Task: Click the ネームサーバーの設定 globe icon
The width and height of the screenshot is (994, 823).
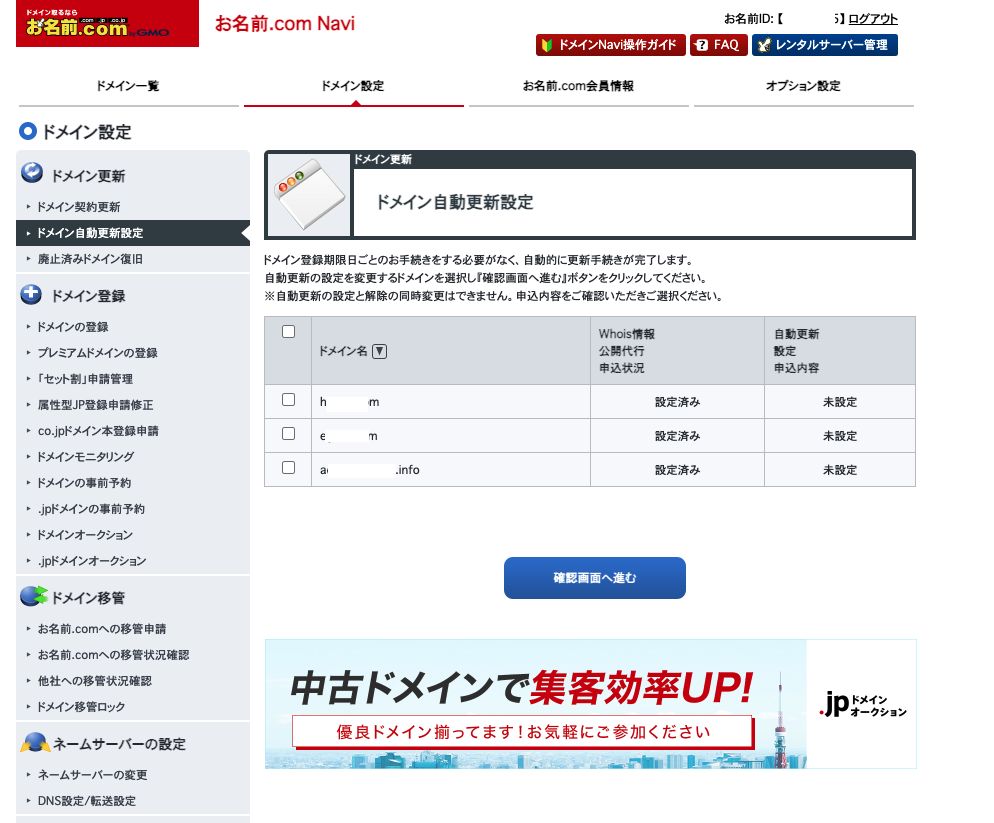Action: [x=35, y=742]
